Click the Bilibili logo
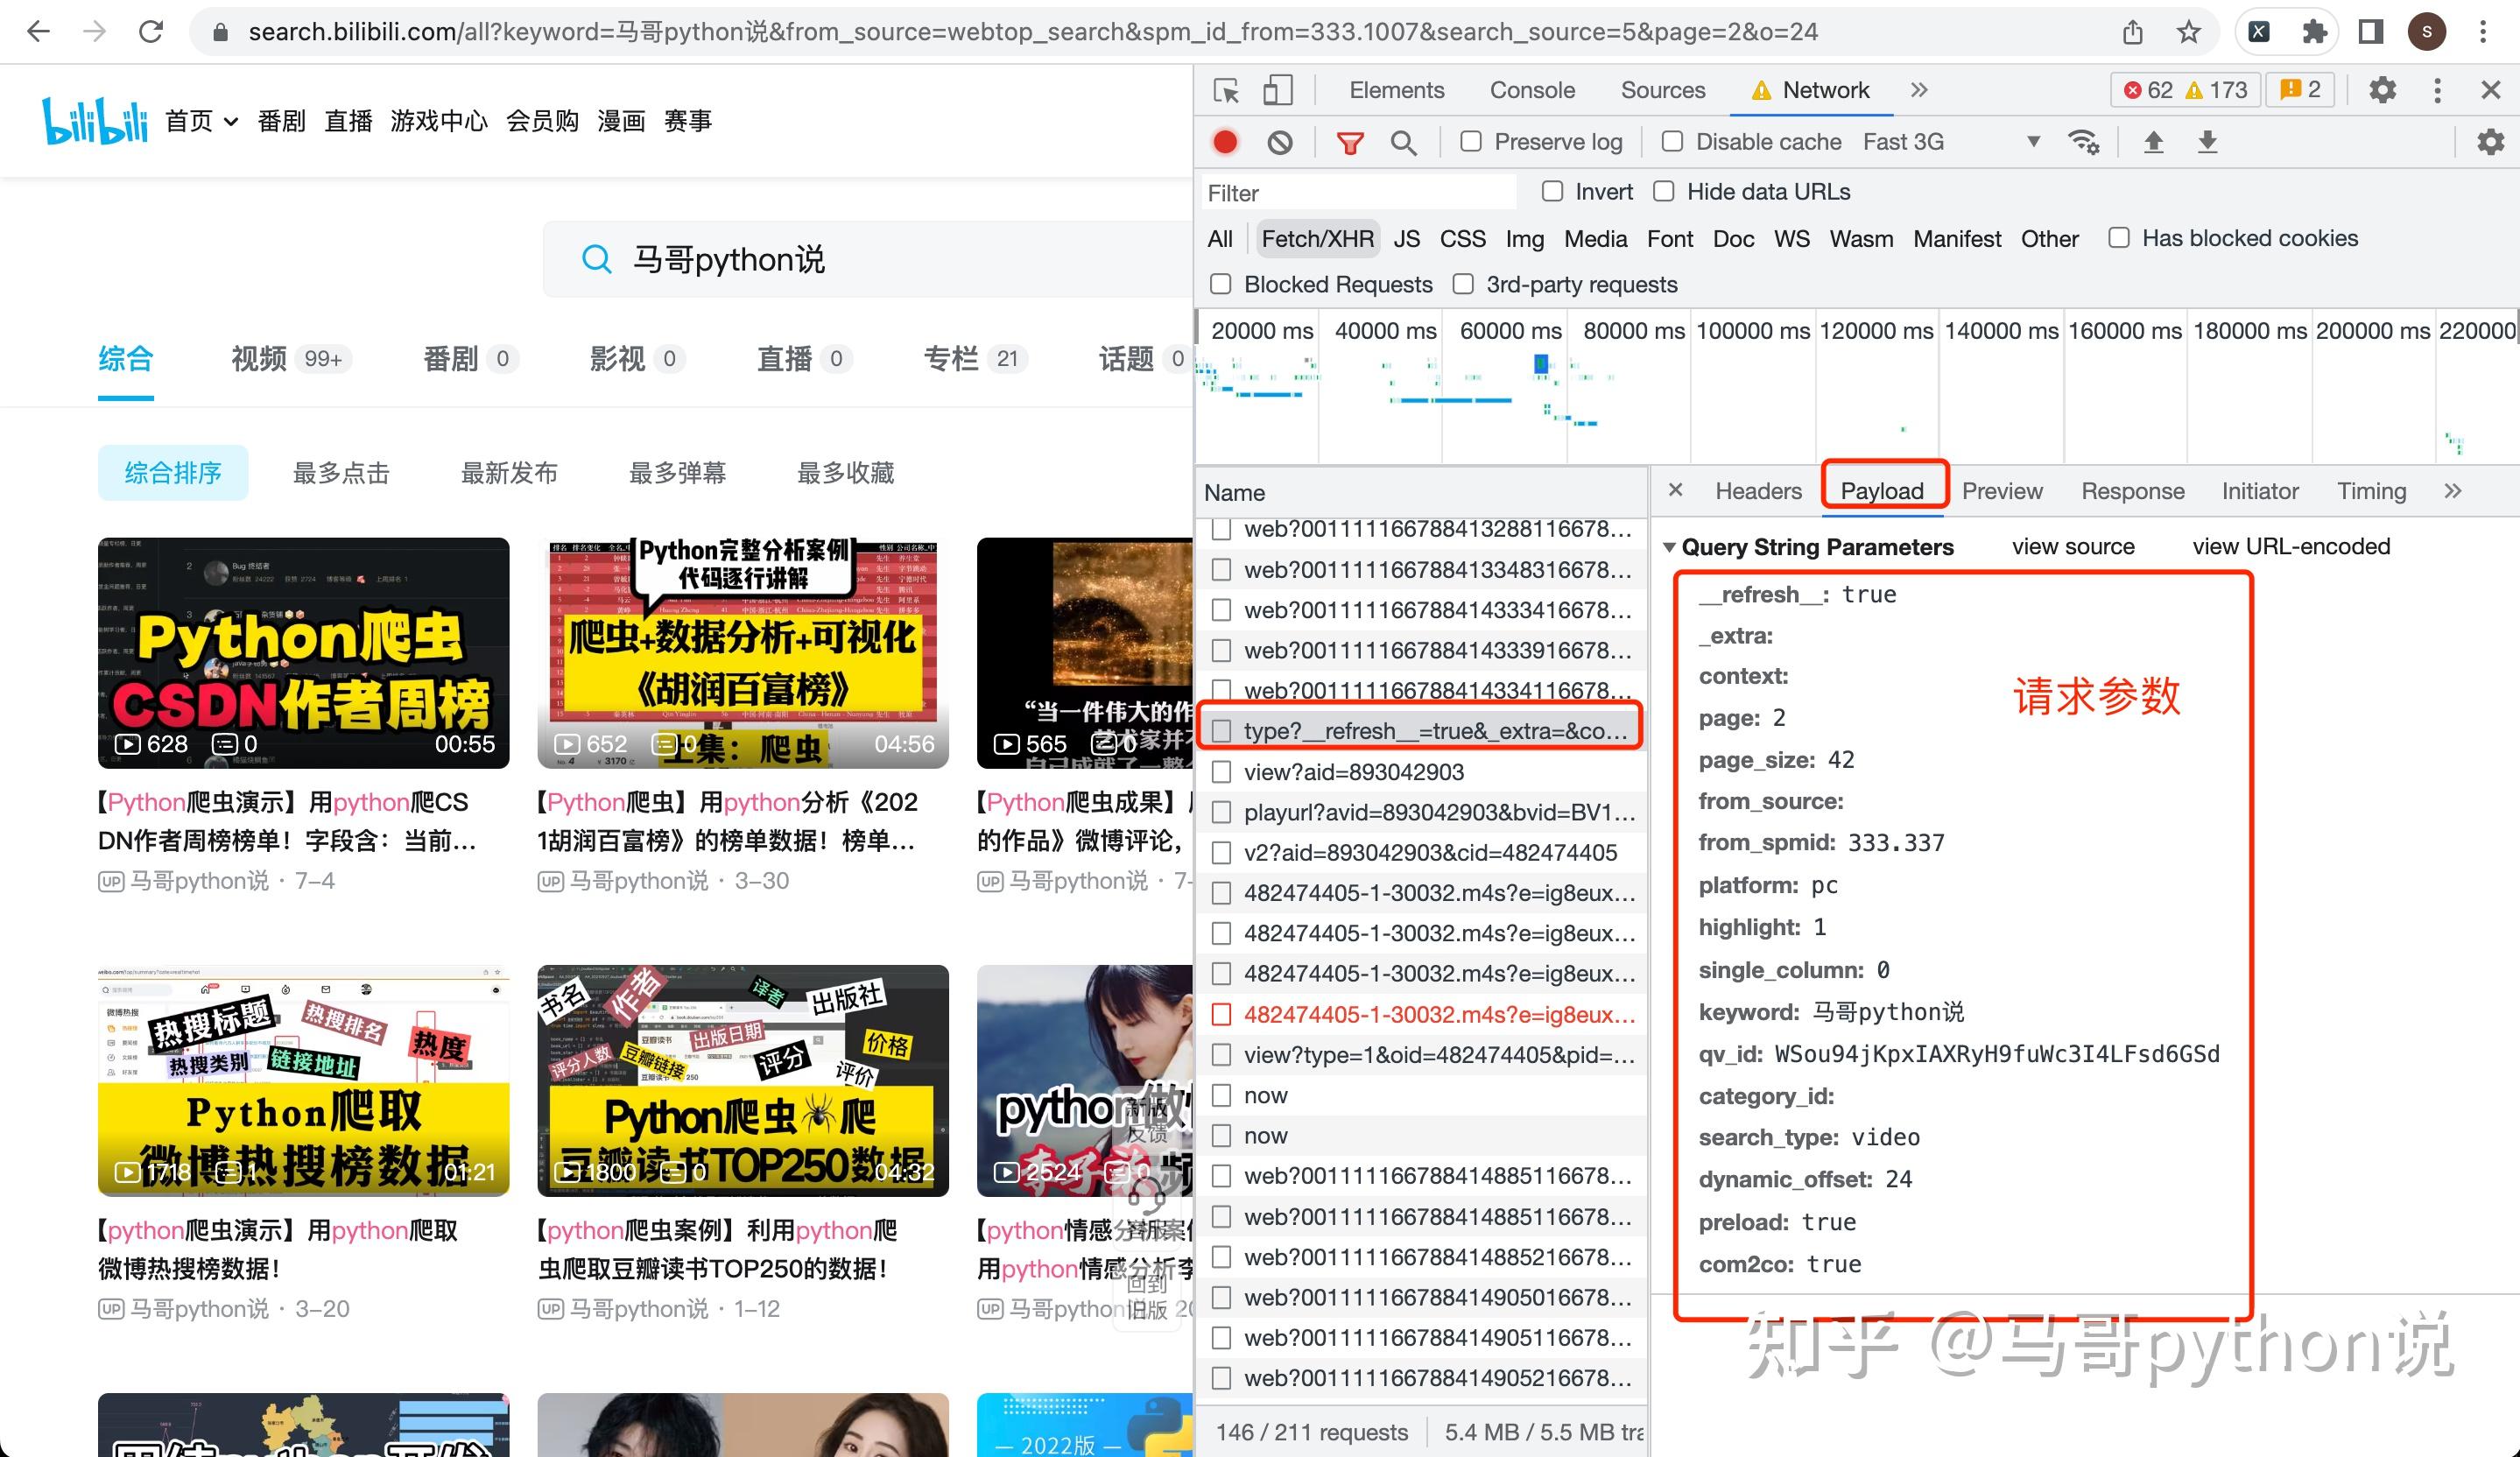Viewport: 2520px width, 1457px height. coord(94,121)
